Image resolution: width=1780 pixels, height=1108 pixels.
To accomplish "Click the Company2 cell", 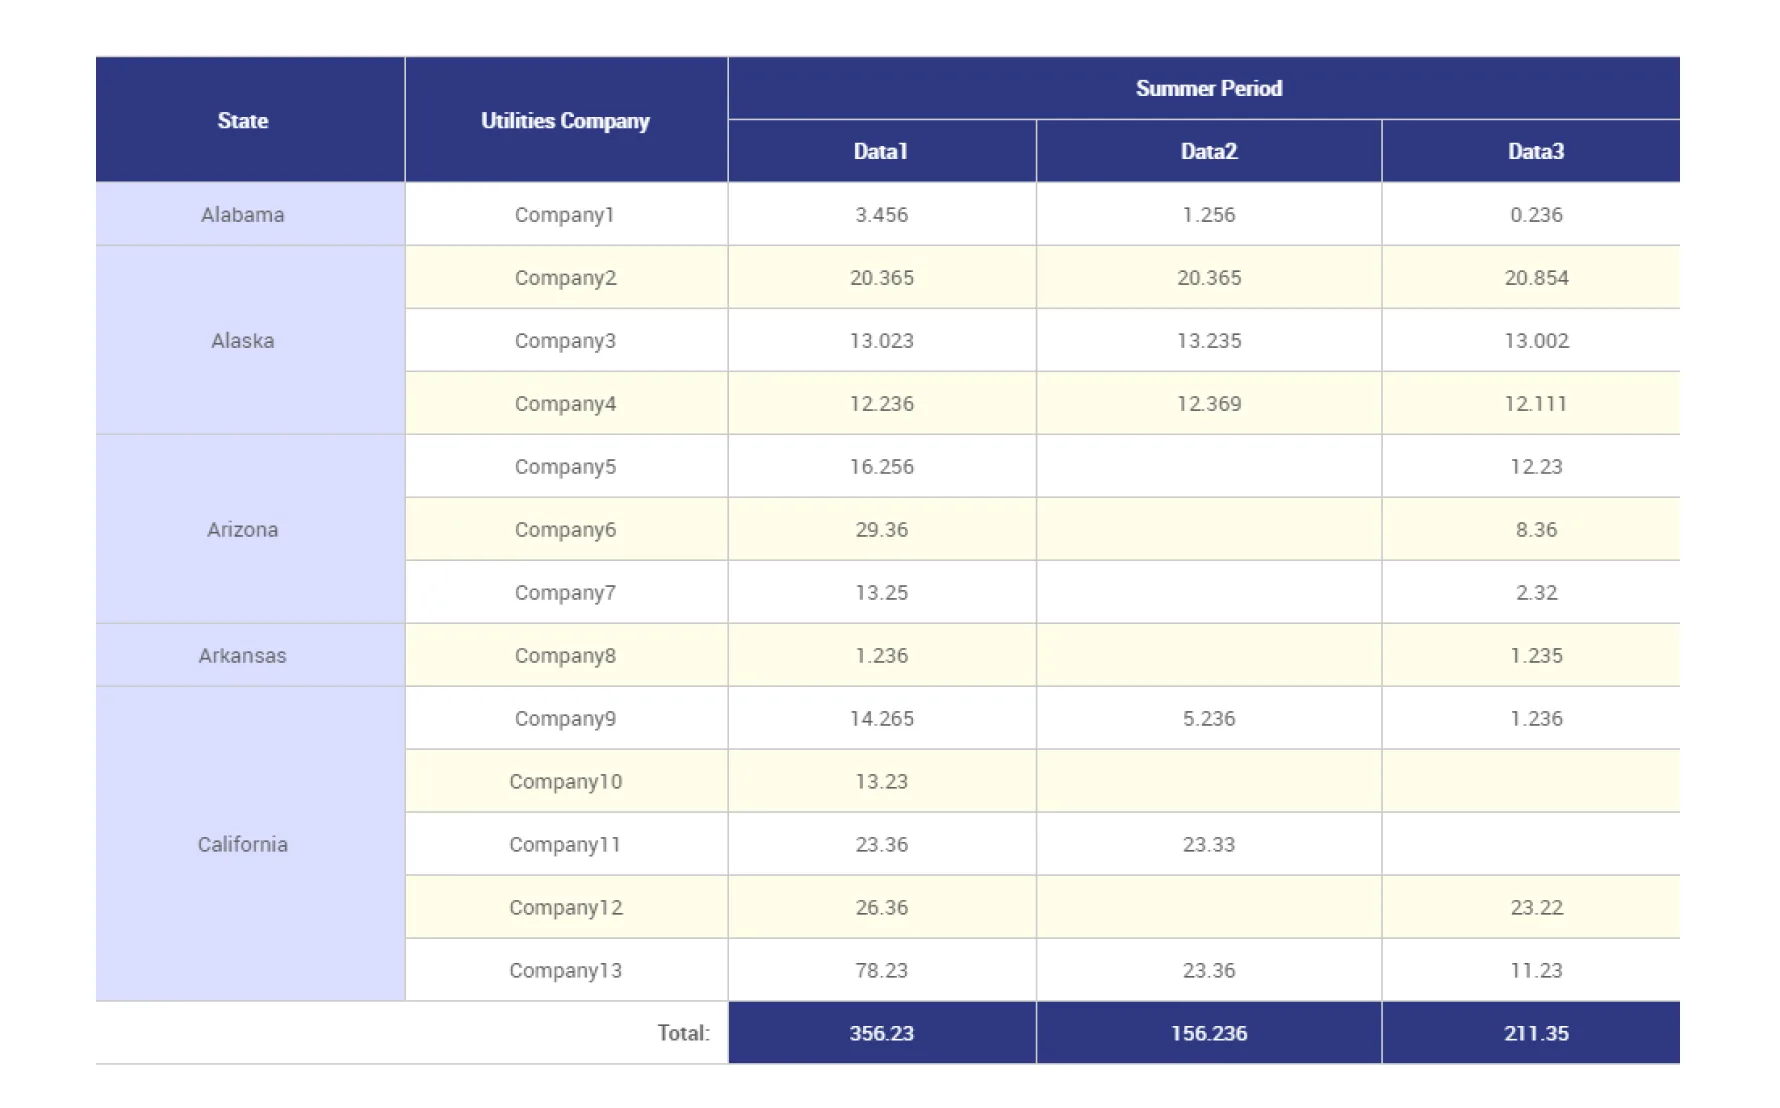I will tap(566, 277).
